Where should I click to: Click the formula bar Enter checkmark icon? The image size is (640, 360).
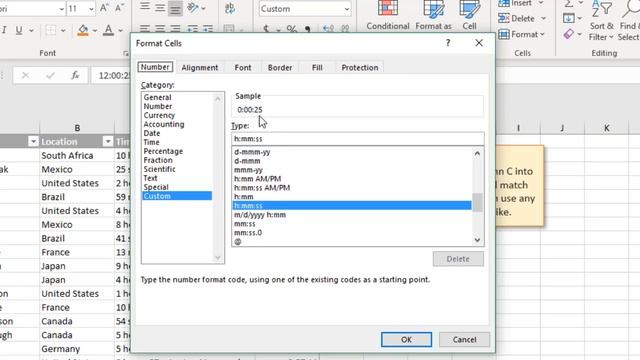50,76
